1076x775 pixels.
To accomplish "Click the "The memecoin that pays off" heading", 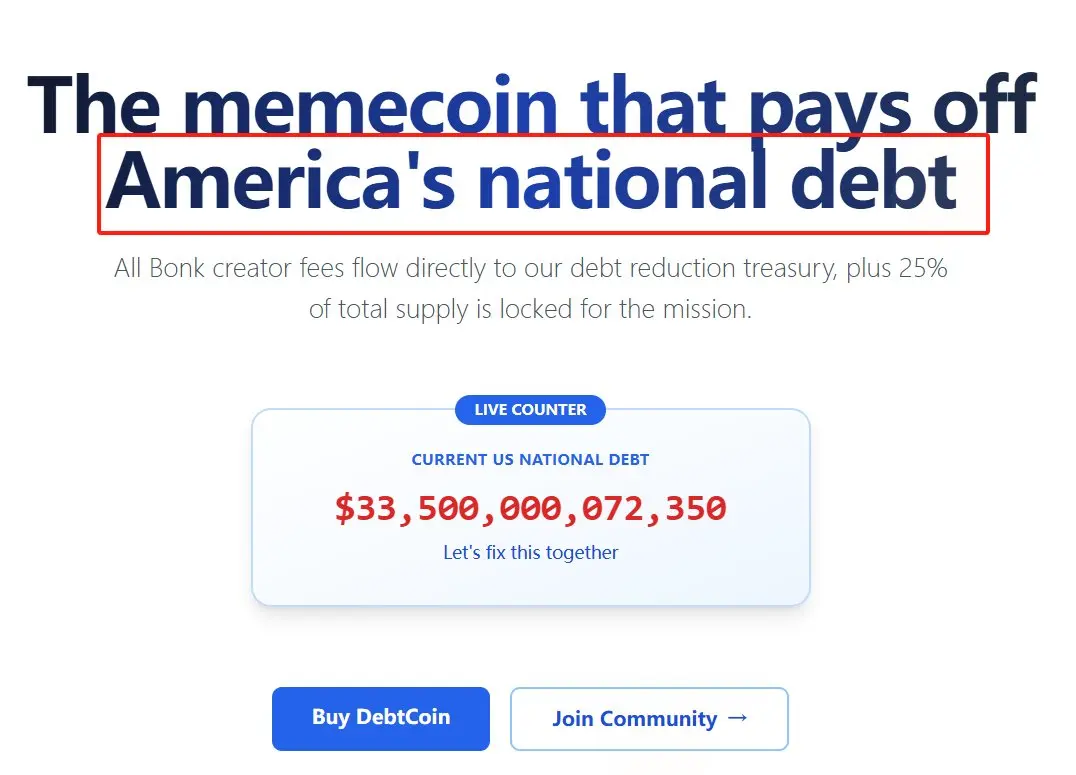I will click(532, 105).
